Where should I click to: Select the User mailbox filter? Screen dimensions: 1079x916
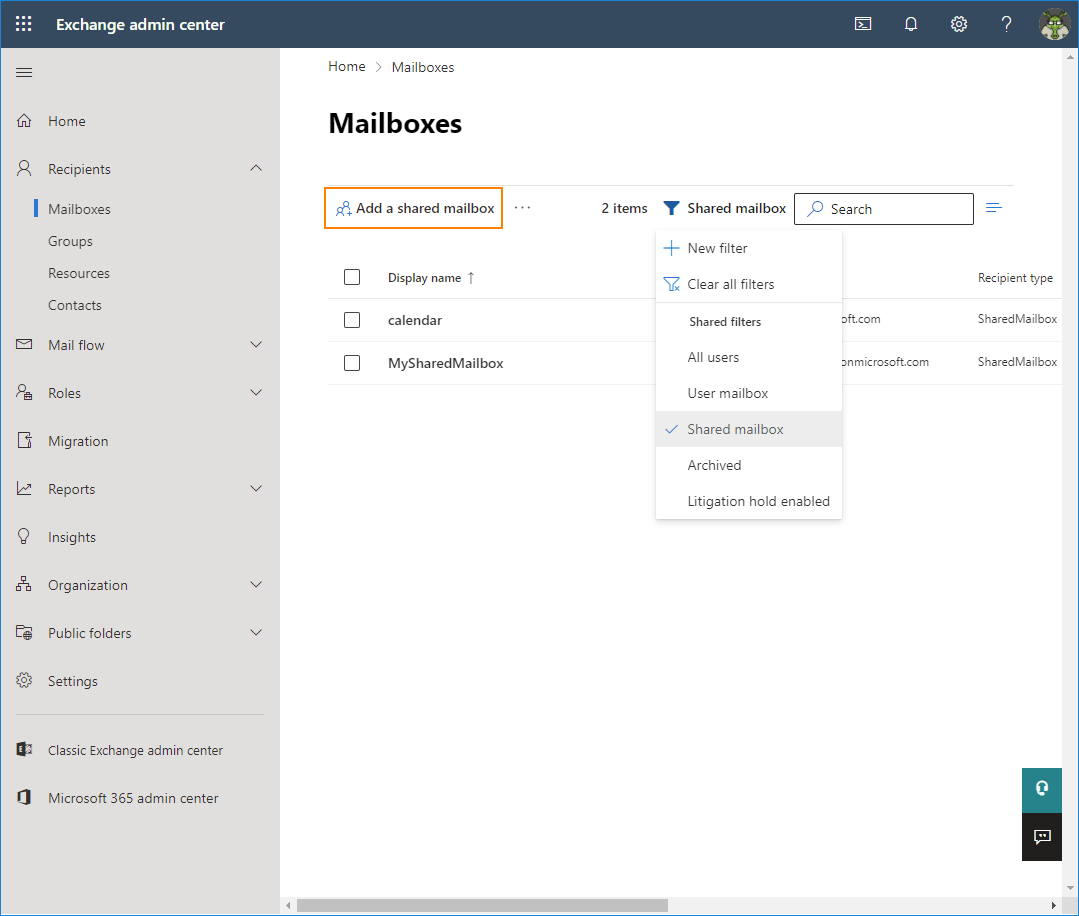[749, 393]
